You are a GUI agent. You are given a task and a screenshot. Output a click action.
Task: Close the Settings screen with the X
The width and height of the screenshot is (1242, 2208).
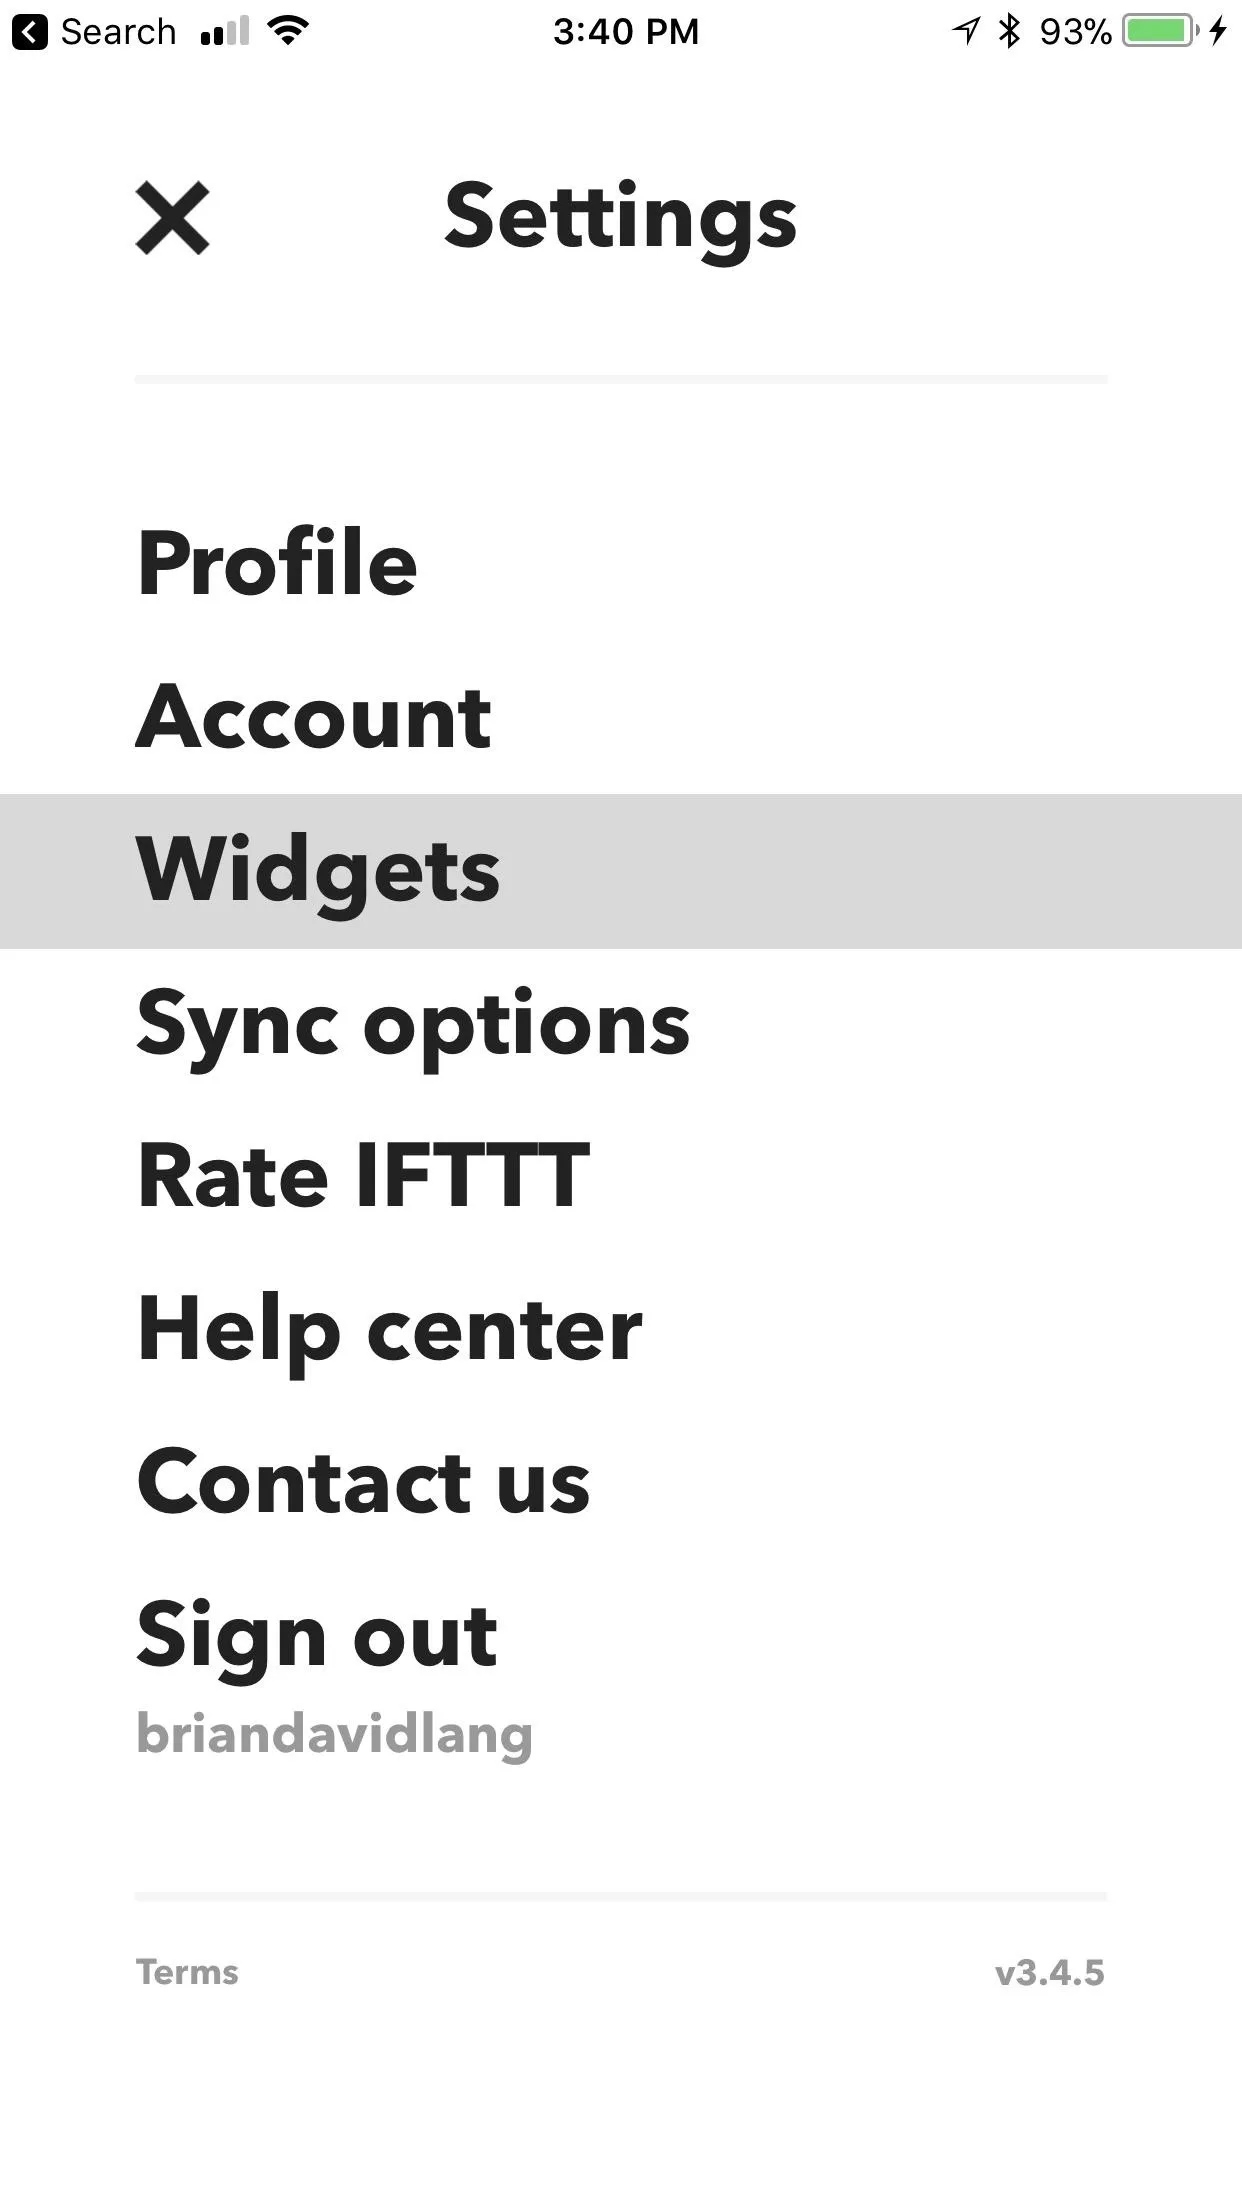point(172,218)
